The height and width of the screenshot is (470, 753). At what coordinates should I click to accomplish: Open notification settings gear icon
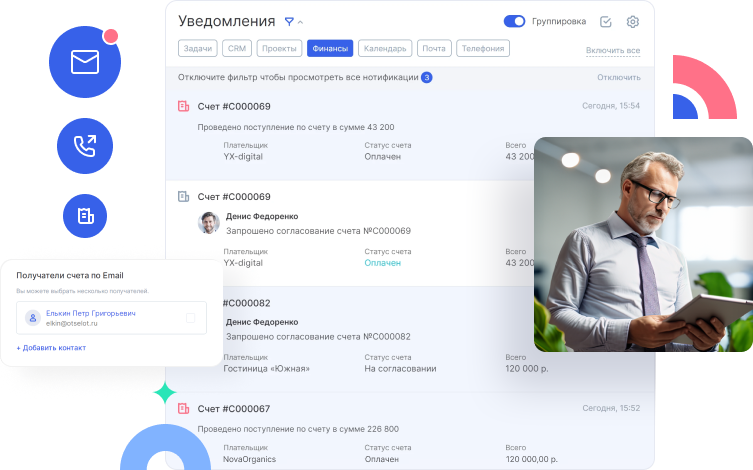tap(632, 22)
